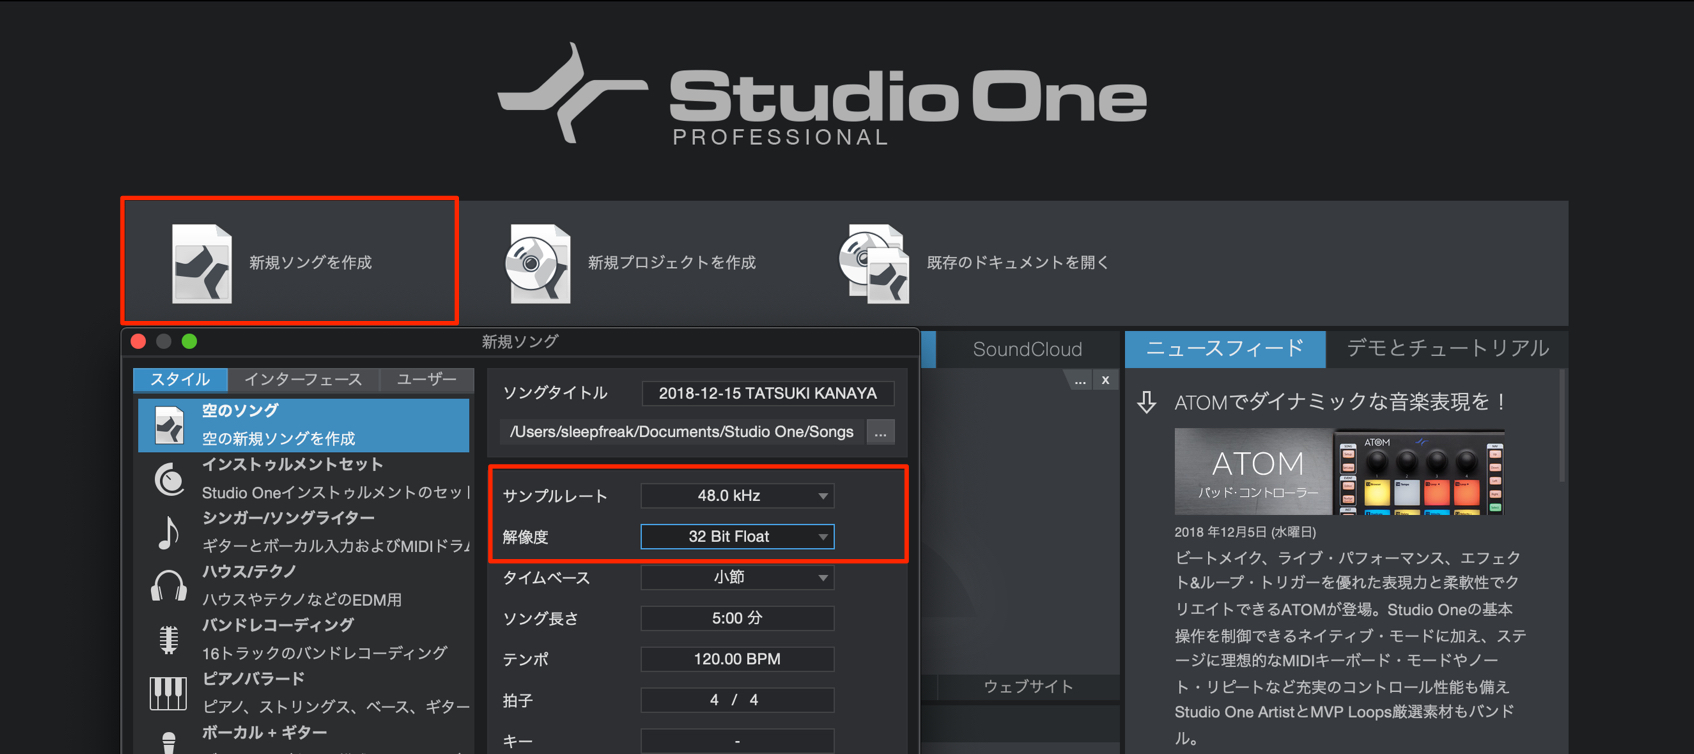Image resolution: width=1694 pixels, height=754 pixels.
Task: Open the ATOM controller news thumbnail
Action: click(1339, 471)
